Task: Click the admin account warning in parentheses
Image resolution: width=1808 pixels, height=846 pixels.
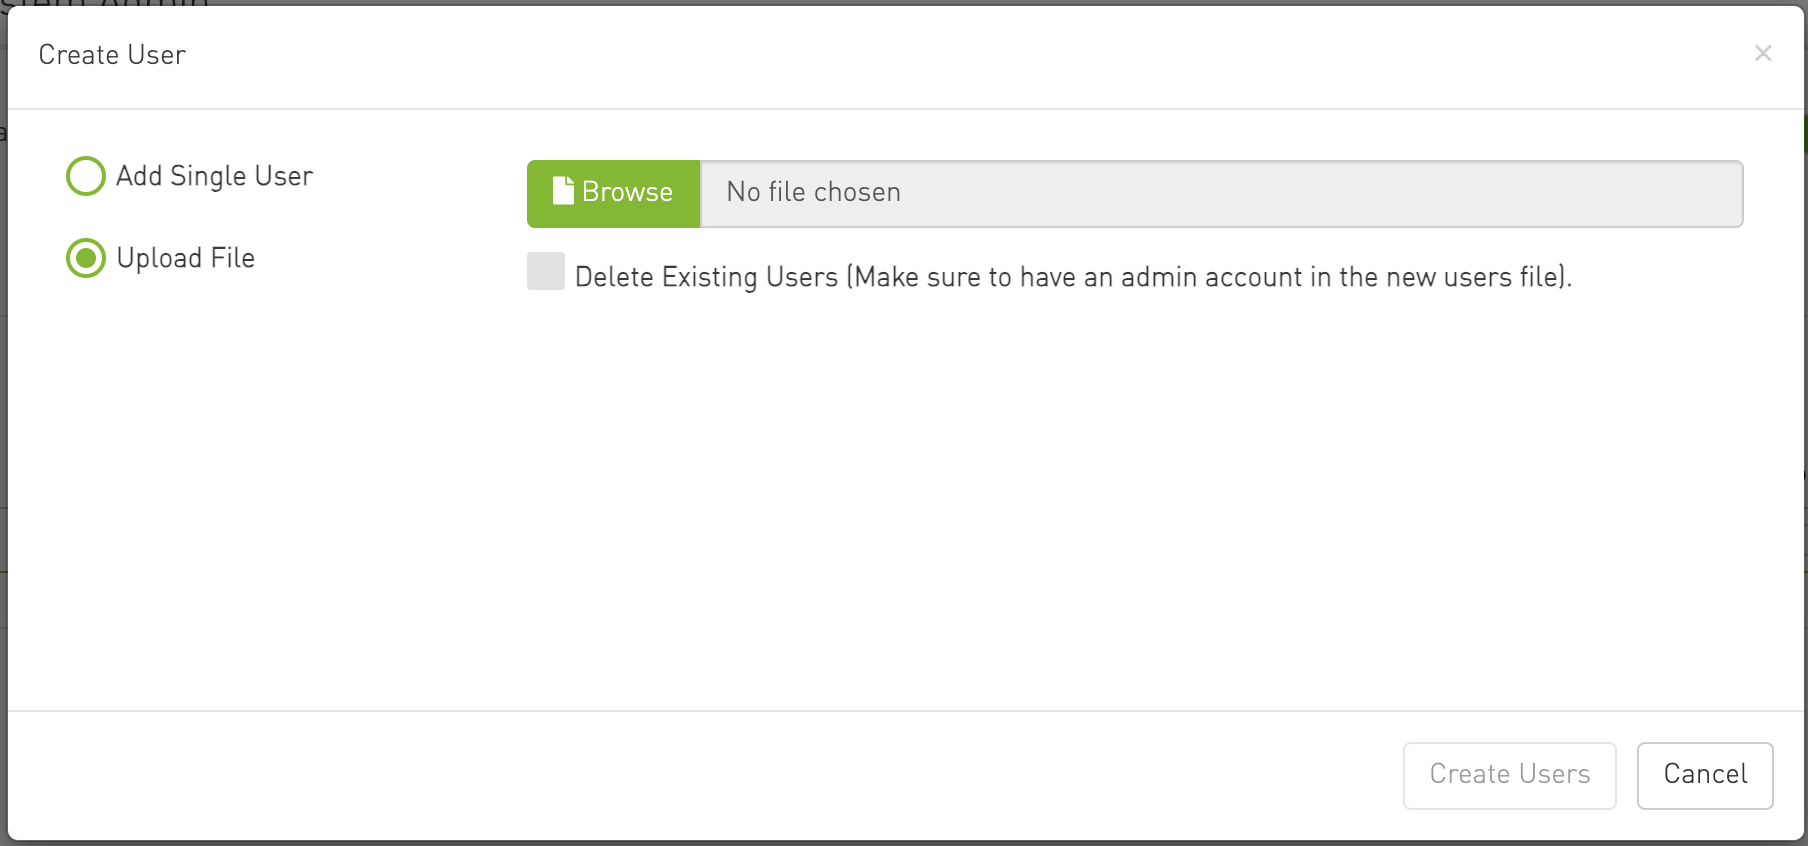Action: point(1209,277)
